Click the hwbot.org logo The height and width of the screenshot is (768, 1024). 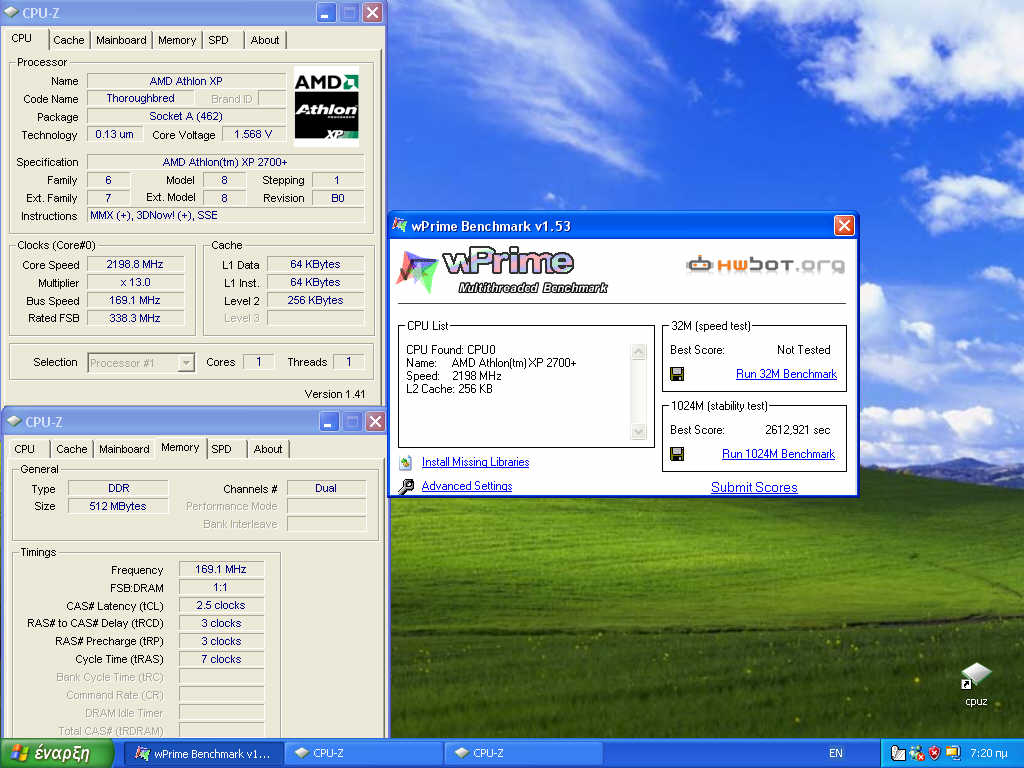pos(765,264)
